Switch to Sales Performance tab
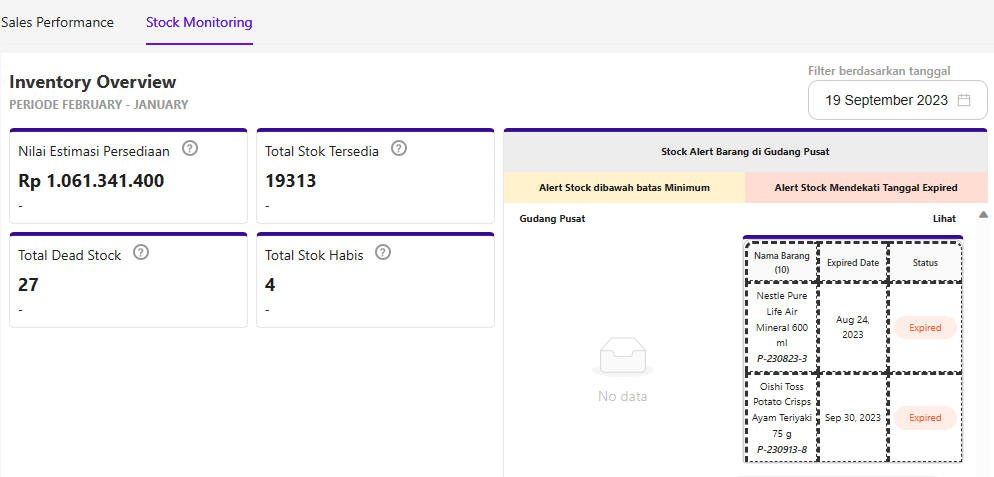The height and width of the screenshot is (477, 994). [57, 22]
